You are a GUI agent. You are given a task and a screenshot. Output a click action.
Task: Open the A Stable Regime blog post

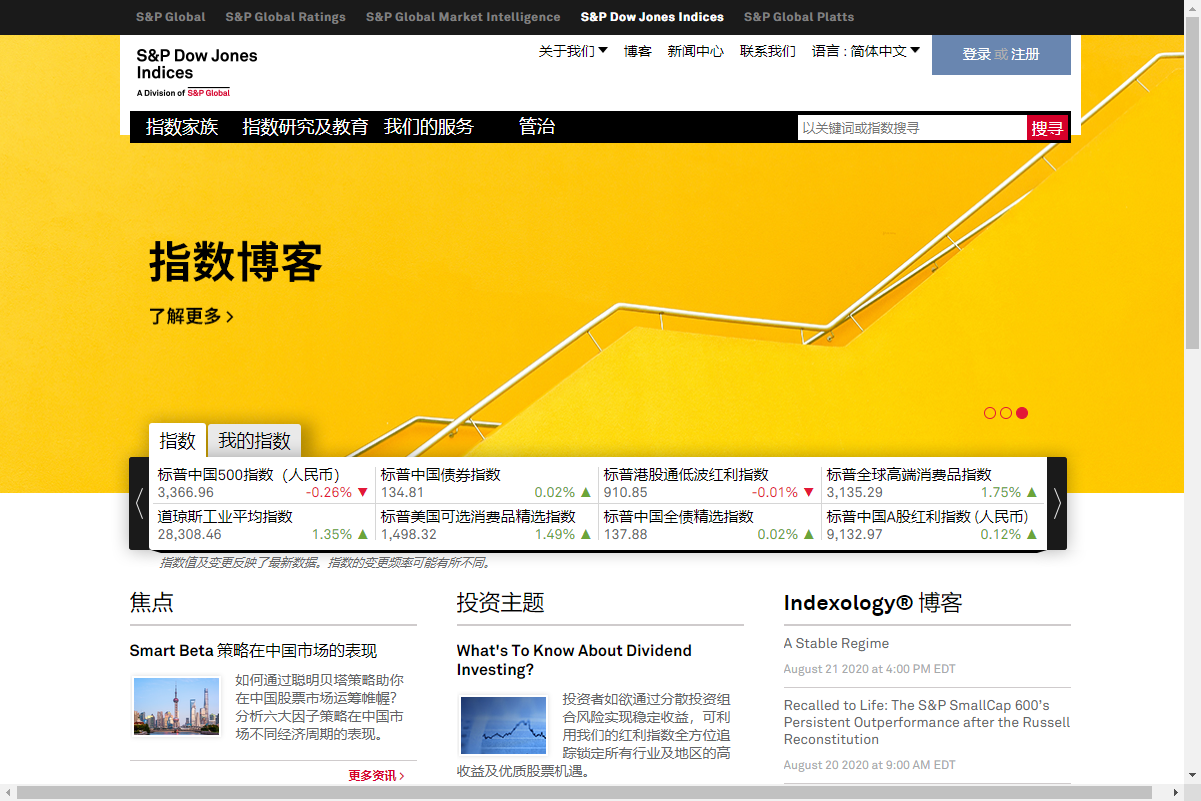(x=836, y=643)
